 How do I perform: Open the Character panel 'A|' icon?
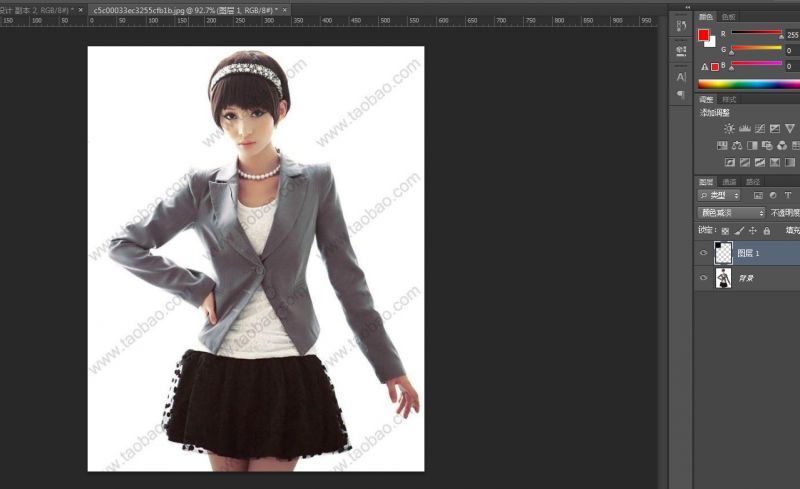(x=681, y=77)
